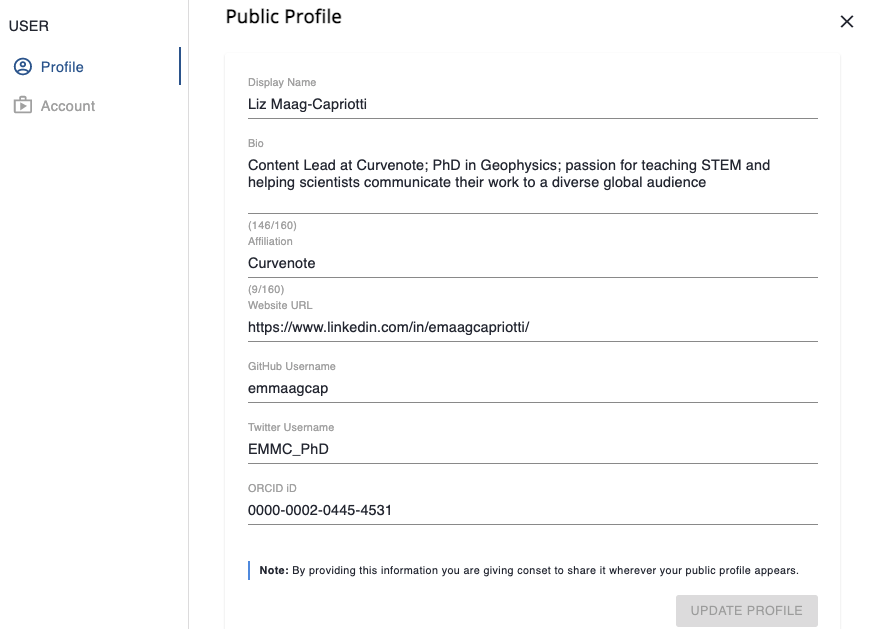Click the Public Profile heading

283,17
